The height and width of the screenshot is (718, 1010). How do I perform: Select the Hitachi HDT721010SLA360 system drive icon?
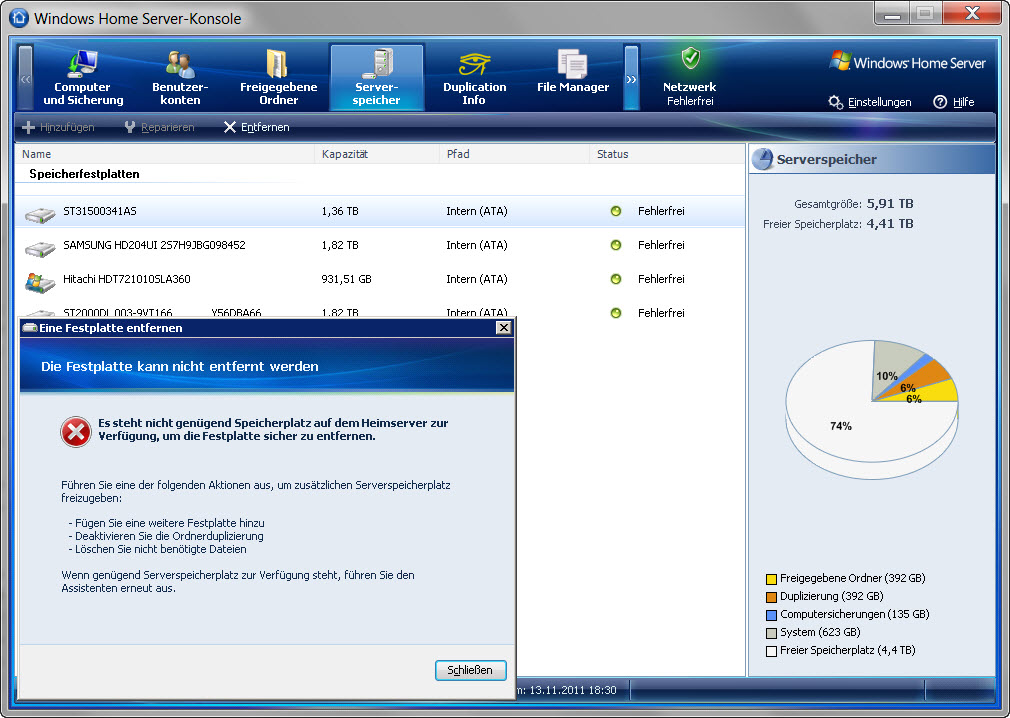(x=40, y=282)
